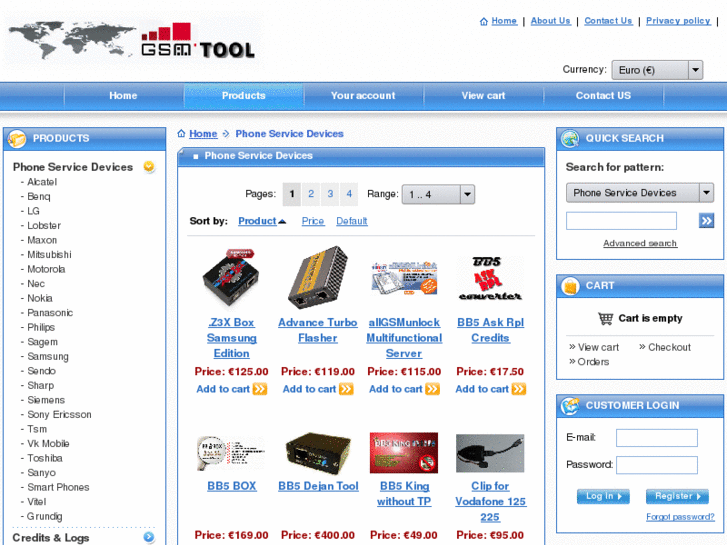727x545 pixels.
Task: Focus the Password login field
Action: click(x=657, y=465)
